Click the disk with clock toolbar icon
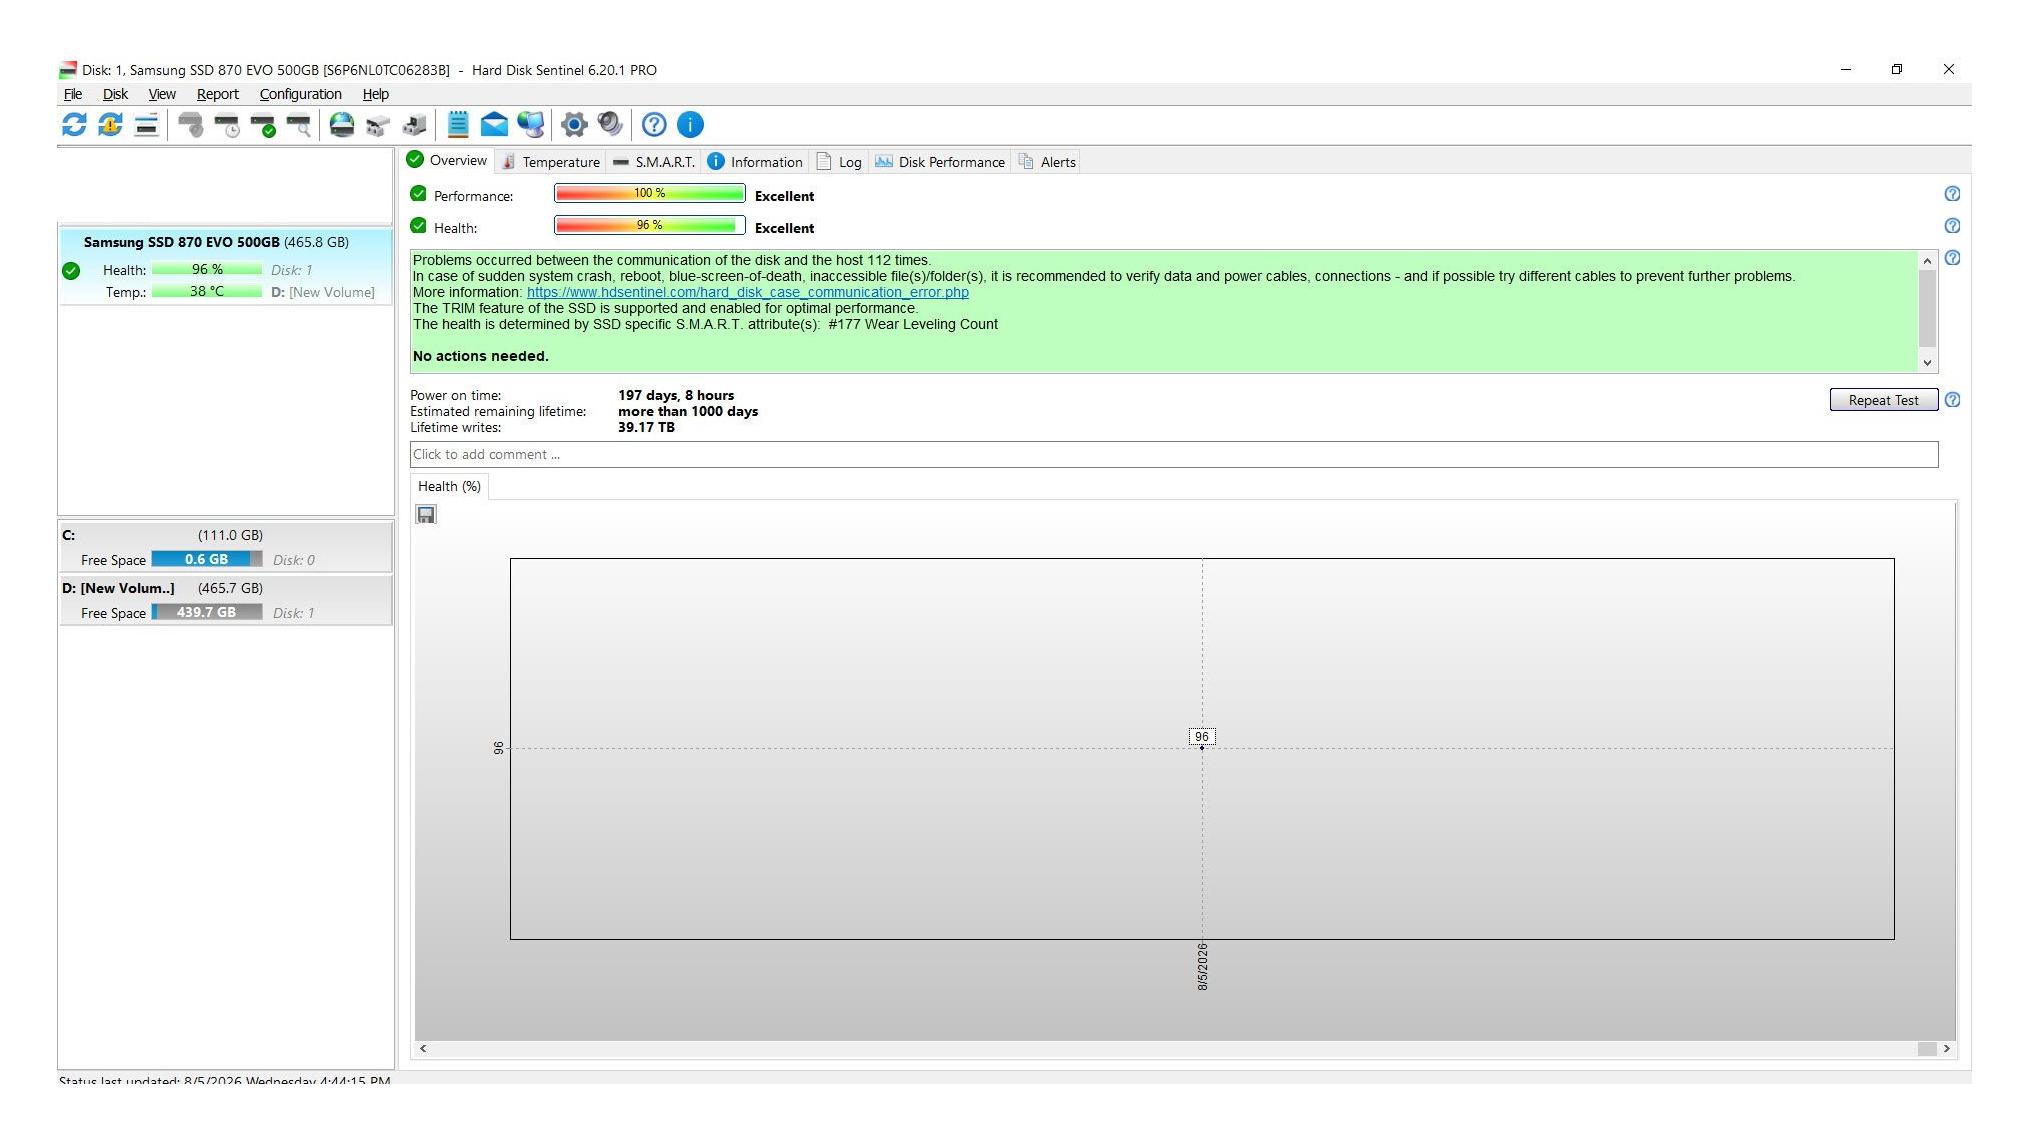 (227, 125)
